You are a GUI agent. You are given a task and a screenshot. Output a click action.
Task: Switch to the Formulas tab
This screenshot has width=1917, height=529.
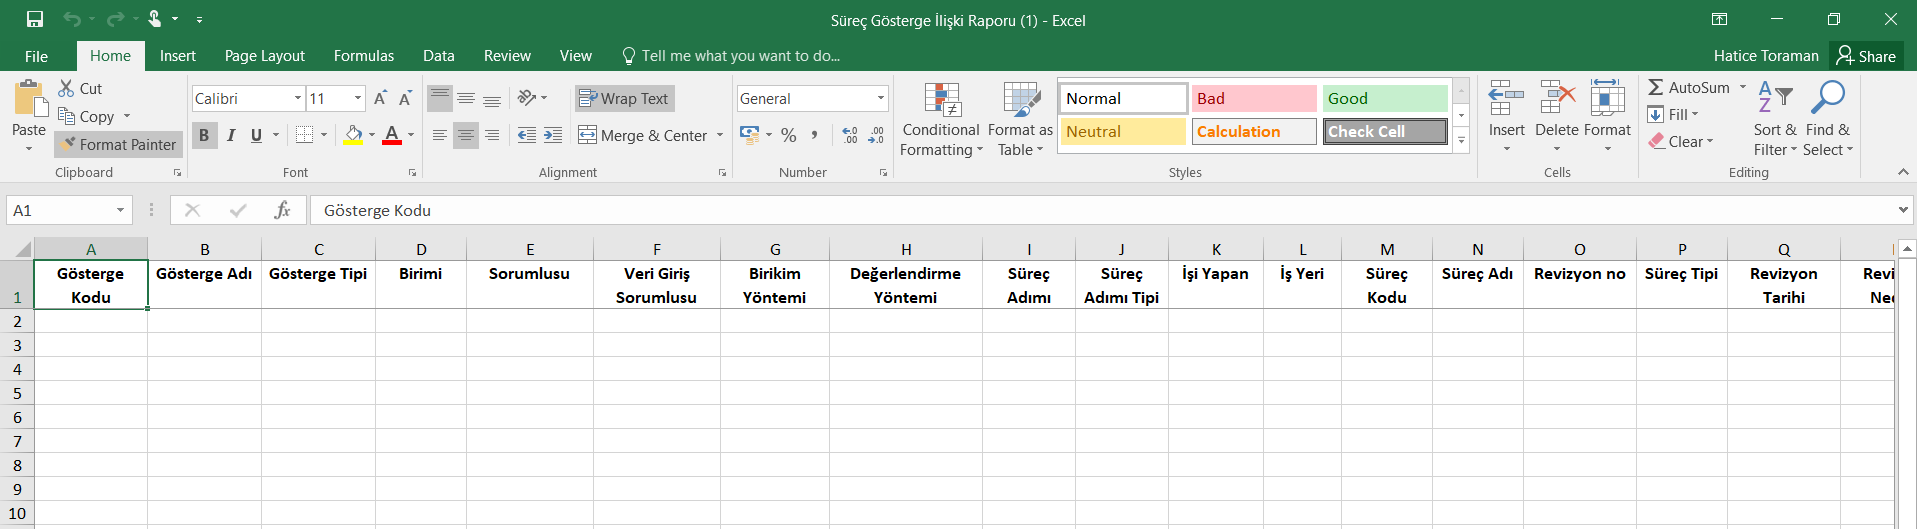coord(364,56)
